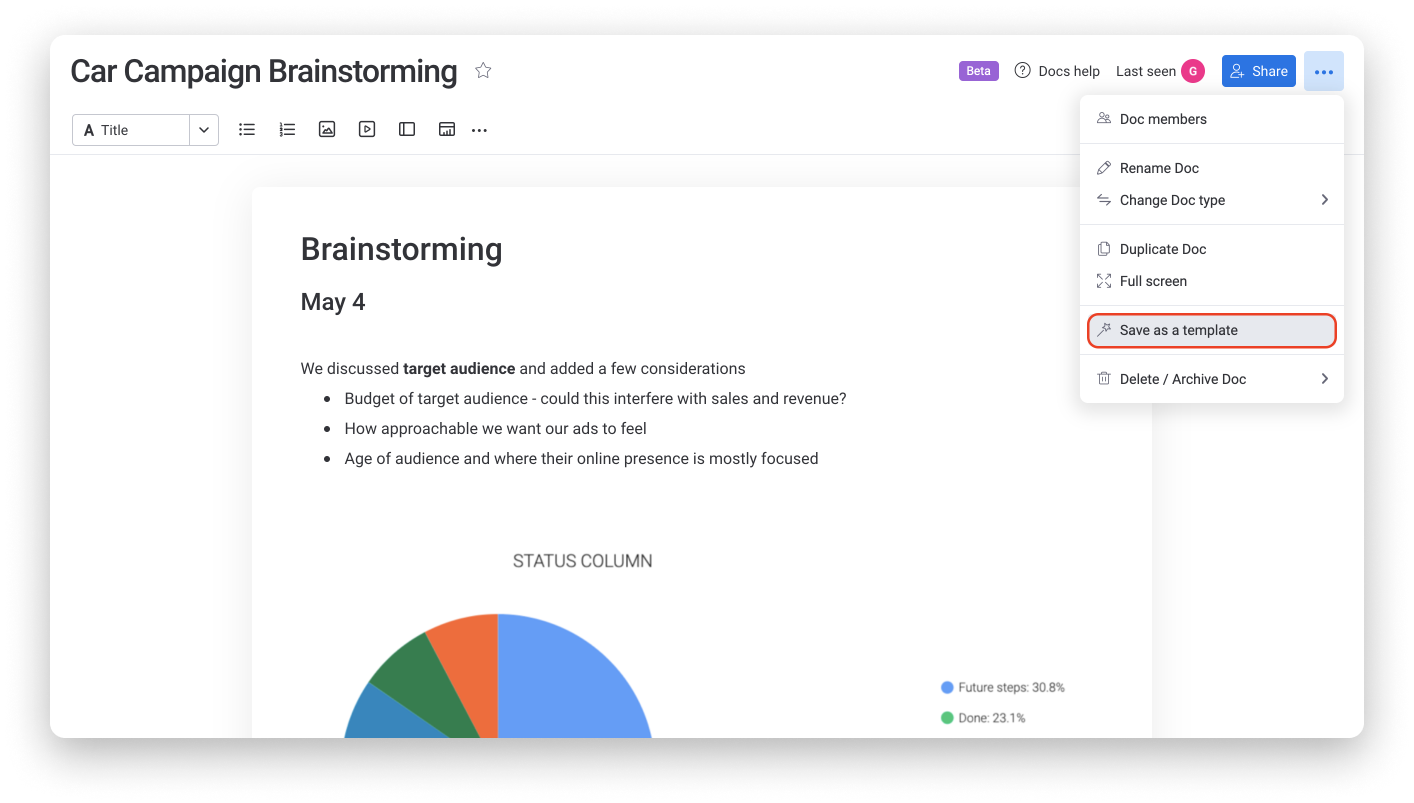Click the Duplicate Doc copy icon
Image resolution: width=1414 pixels, height=803 pixels.
click(x=1104, y=249)
